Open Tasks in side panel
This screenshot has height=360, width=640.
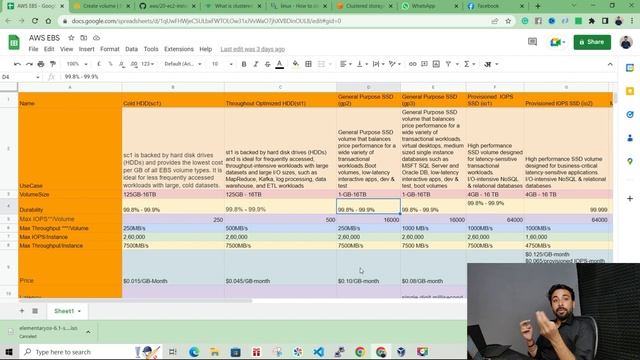(630, 115)
